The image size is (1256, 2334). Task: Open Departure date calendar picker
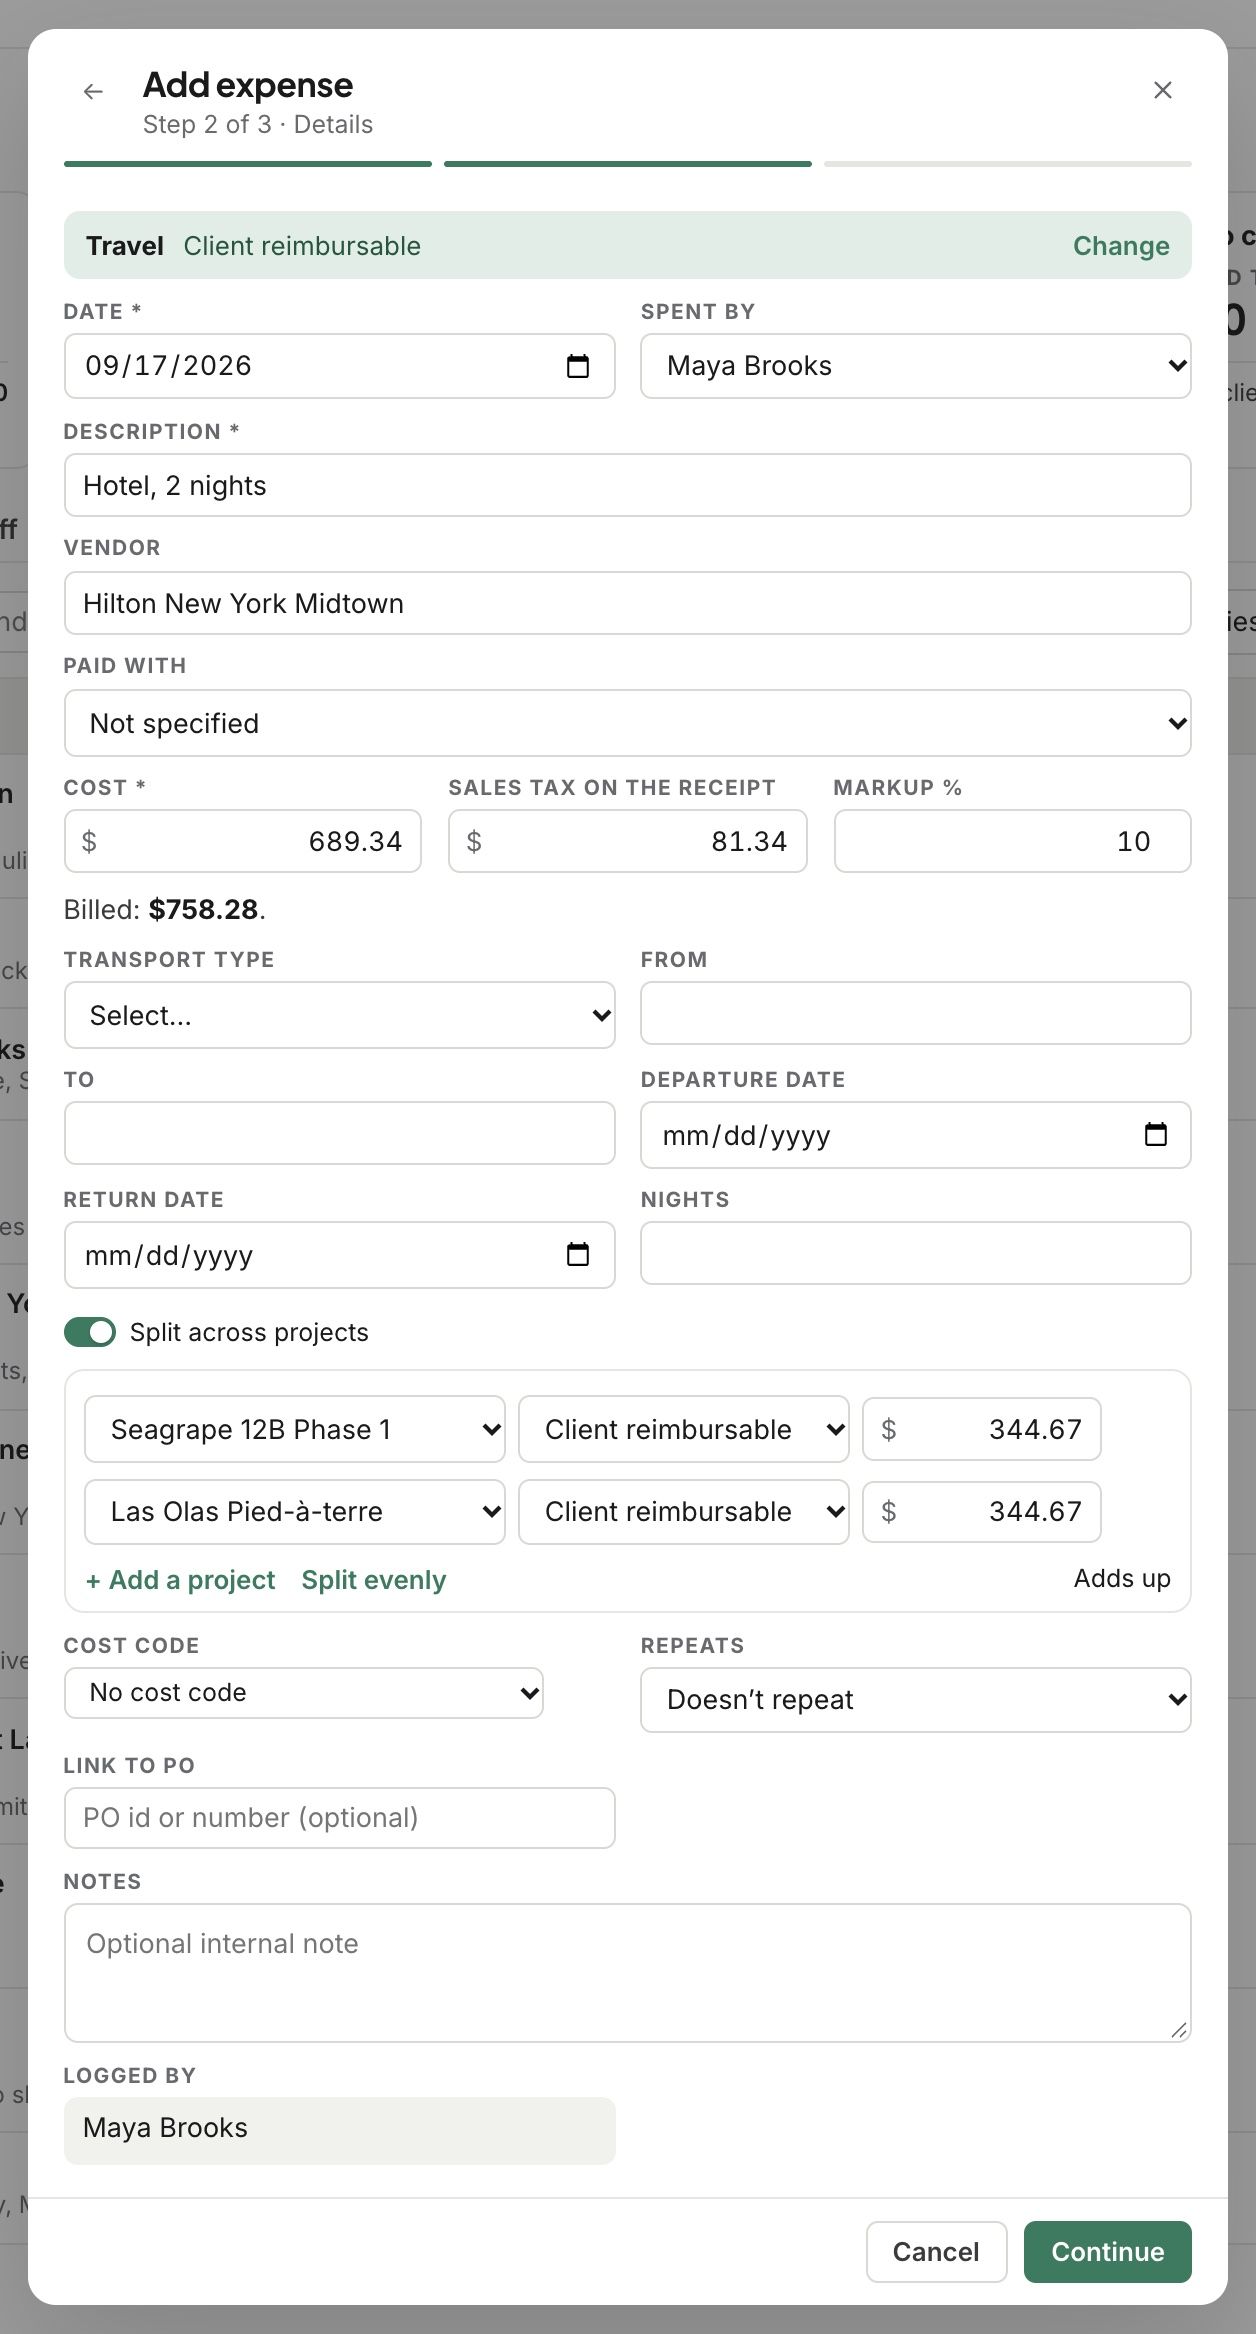point(1155,1134)
